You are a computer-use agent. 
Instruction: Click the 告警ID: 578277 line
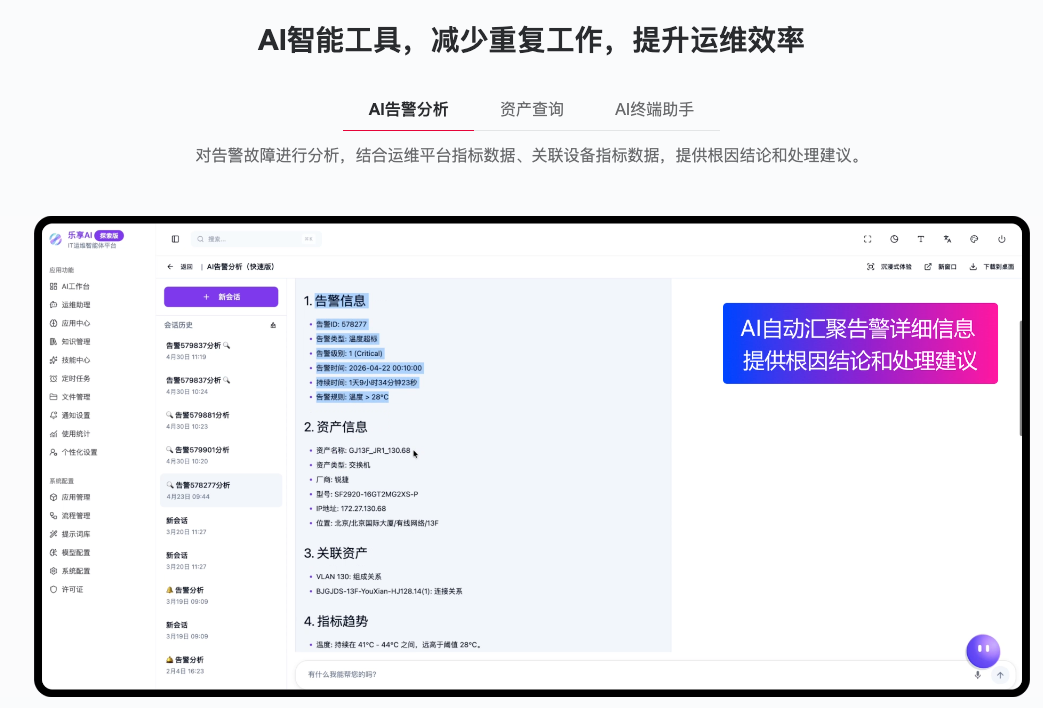click(x=341, y=324)
